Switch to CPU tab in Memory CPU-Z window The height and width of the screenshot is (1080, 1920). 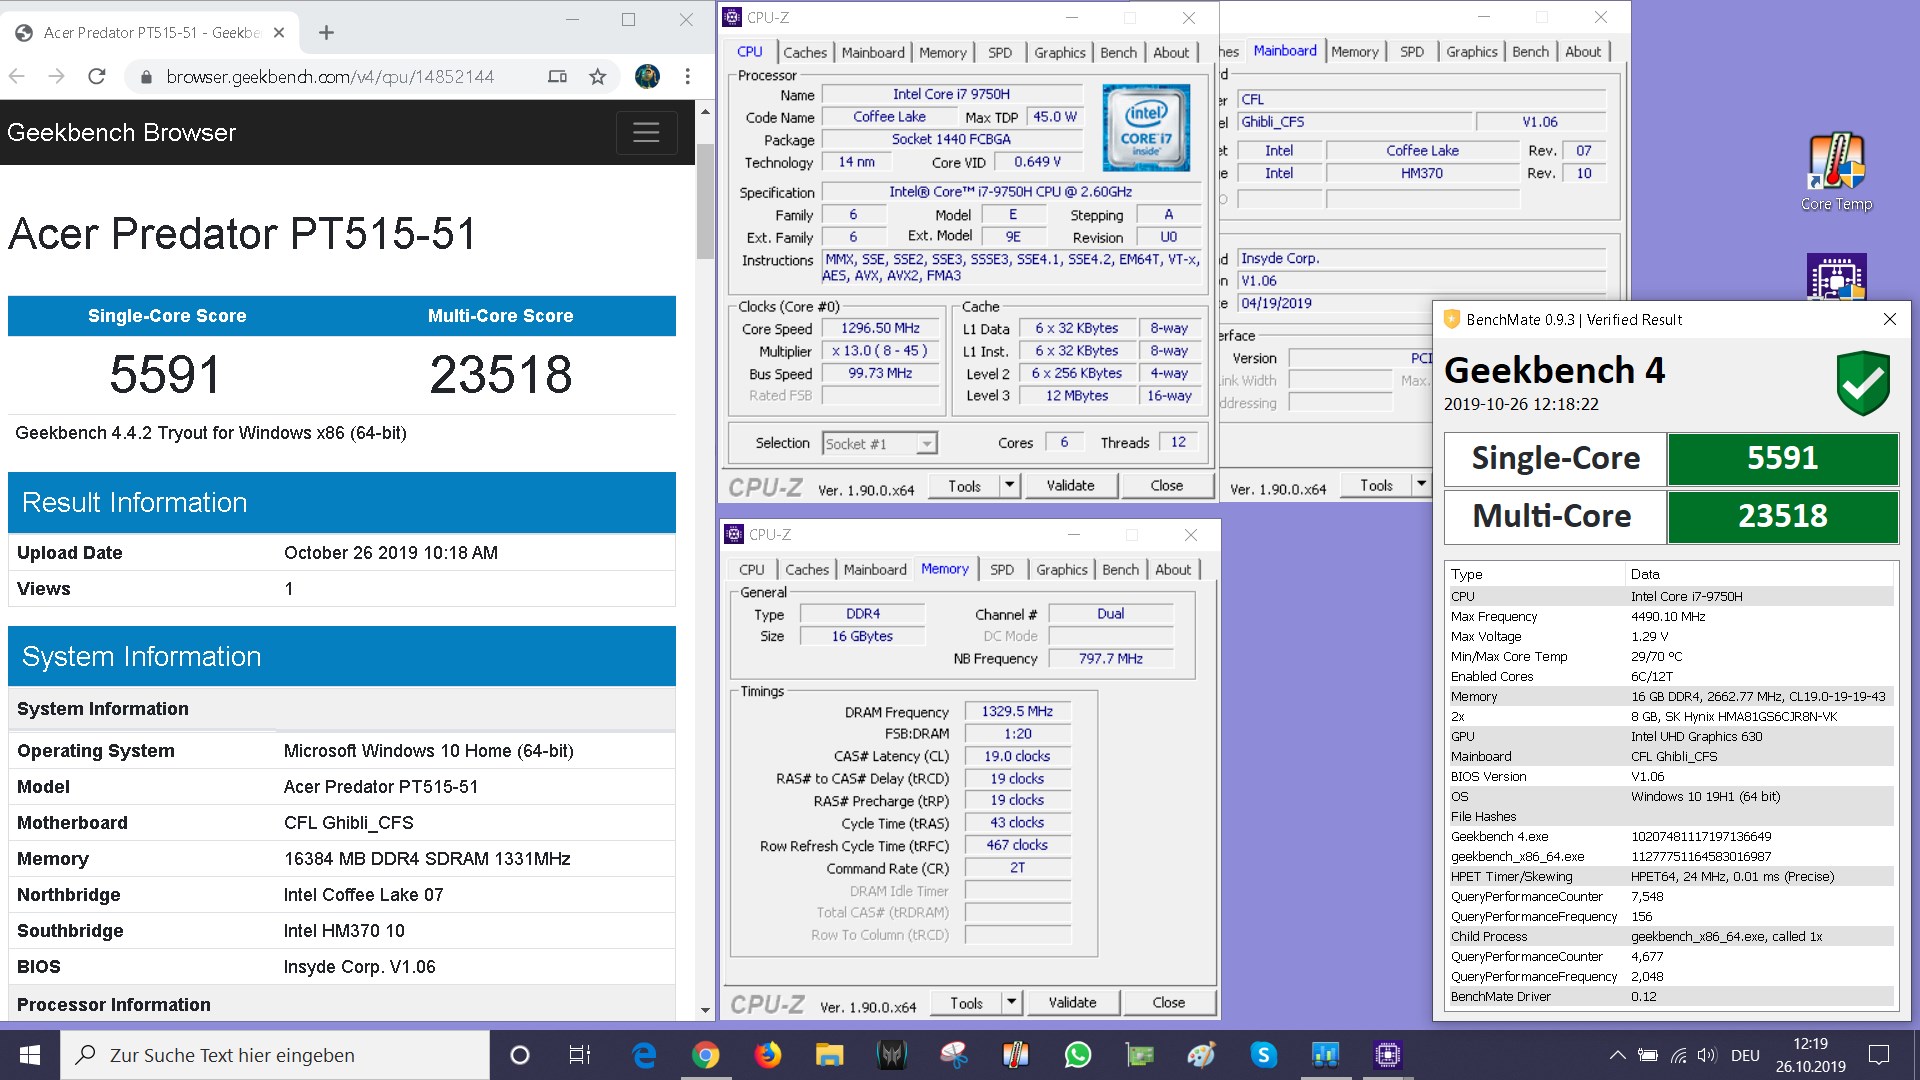coord(752,570)
